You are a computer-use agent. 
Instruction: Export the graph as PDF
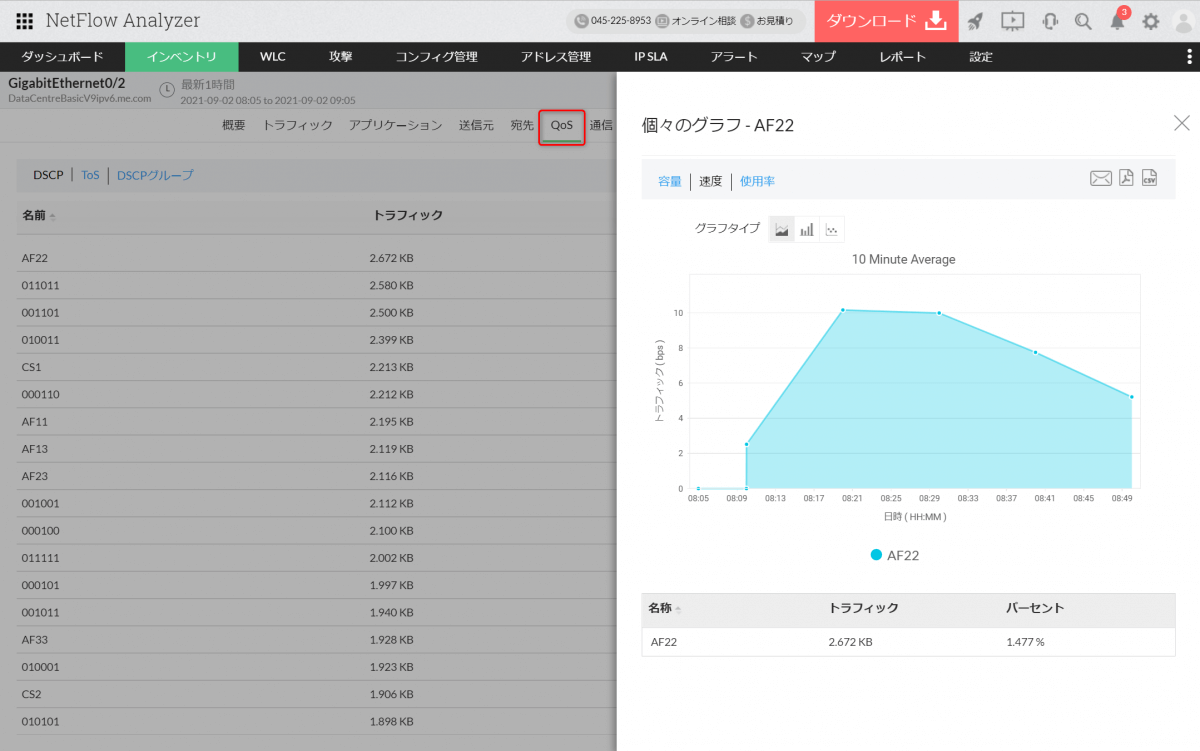point(1126,179)
